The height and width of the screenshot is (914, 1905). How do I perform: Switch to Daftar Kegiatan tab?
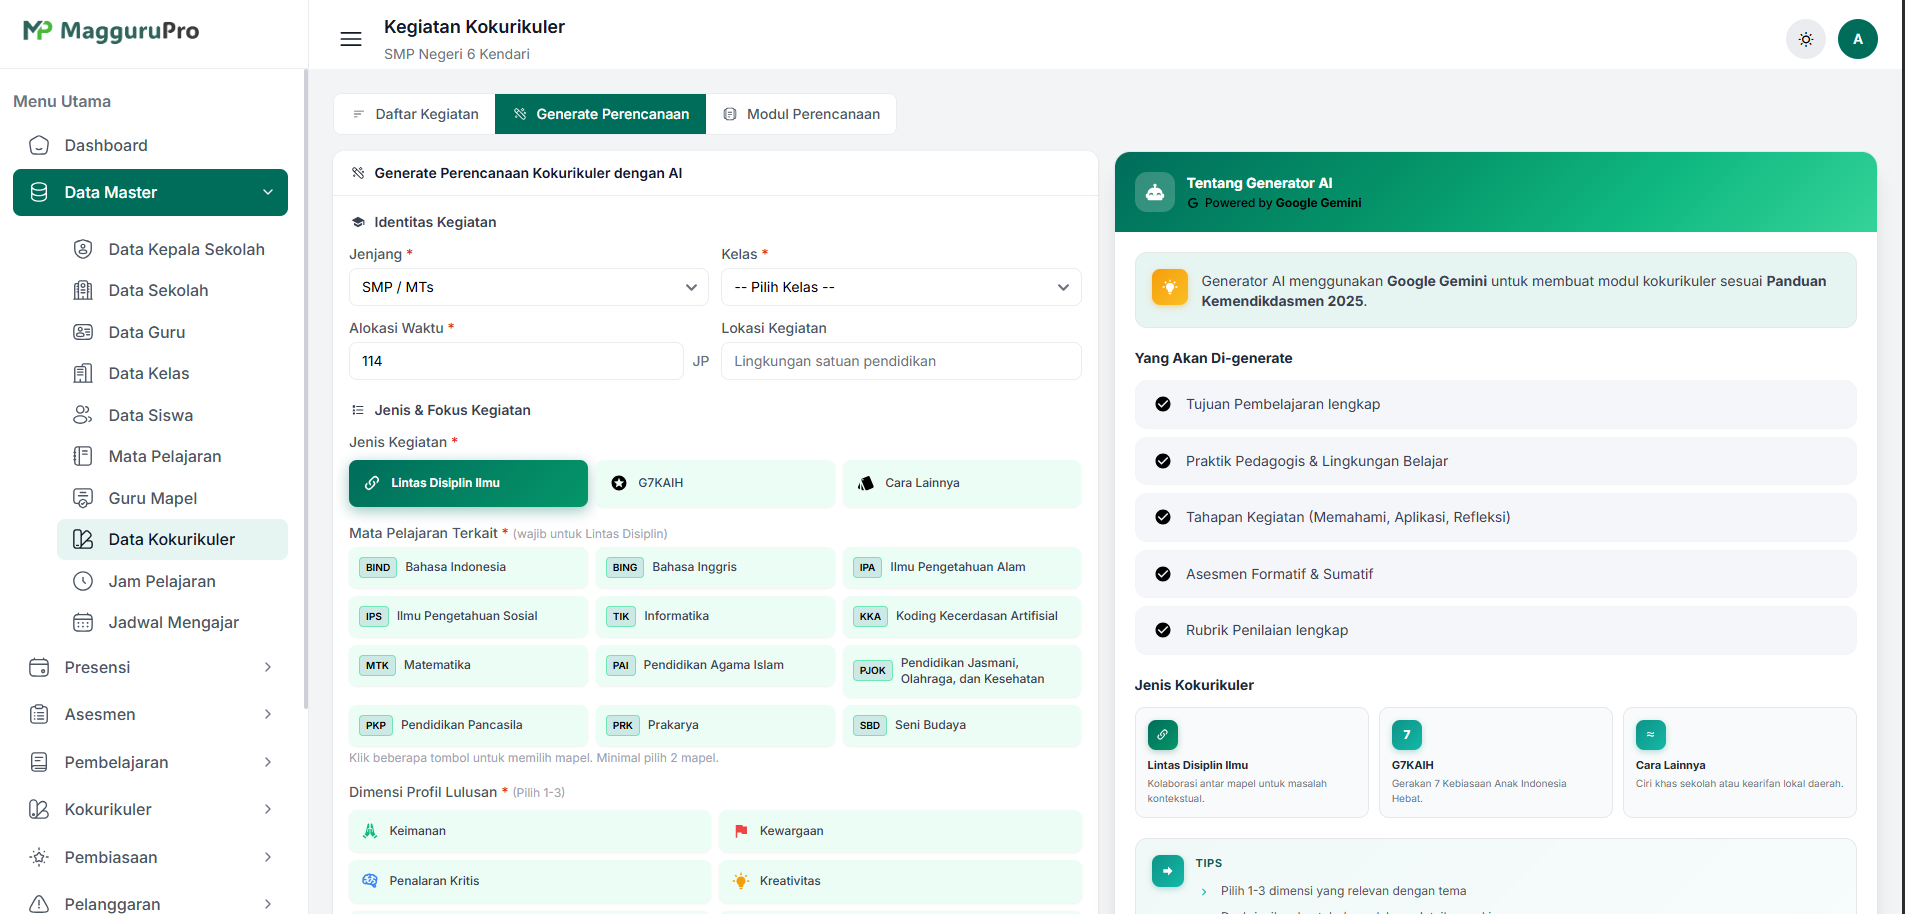(415, 114)
